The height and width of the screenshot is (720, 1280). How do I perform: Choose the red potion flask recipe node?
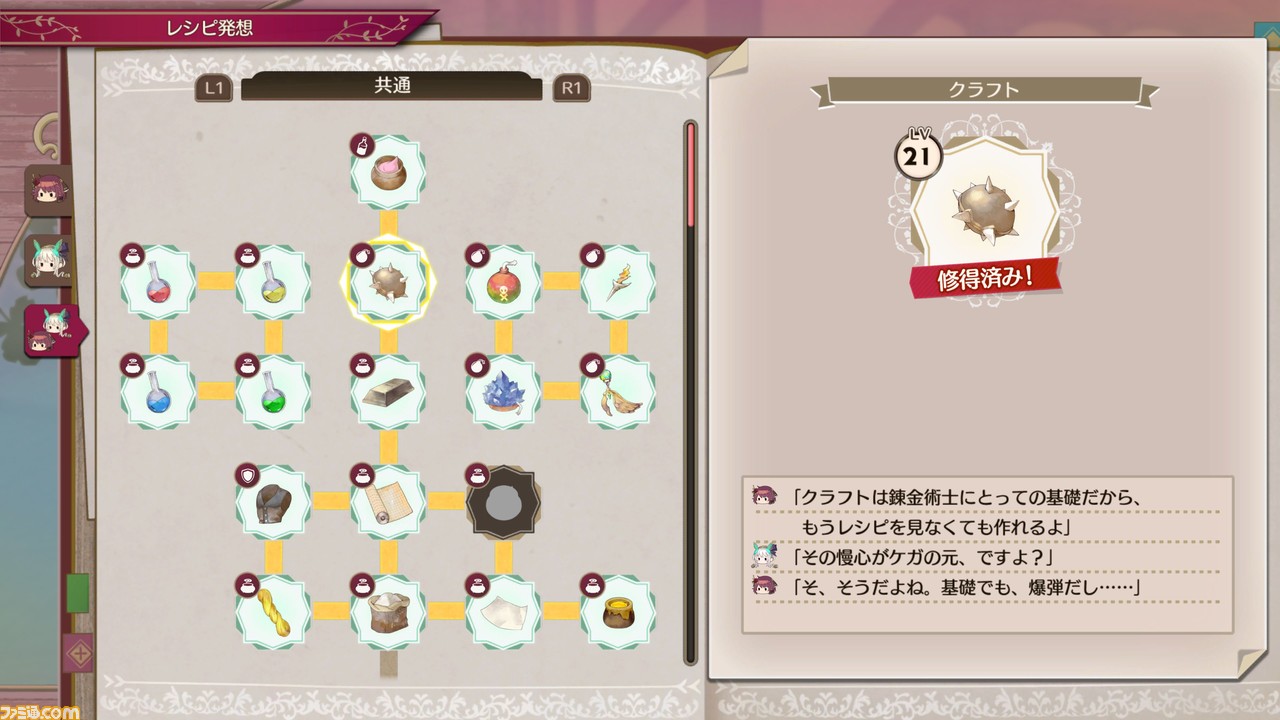pyautogui.click(x=158, y=283)
